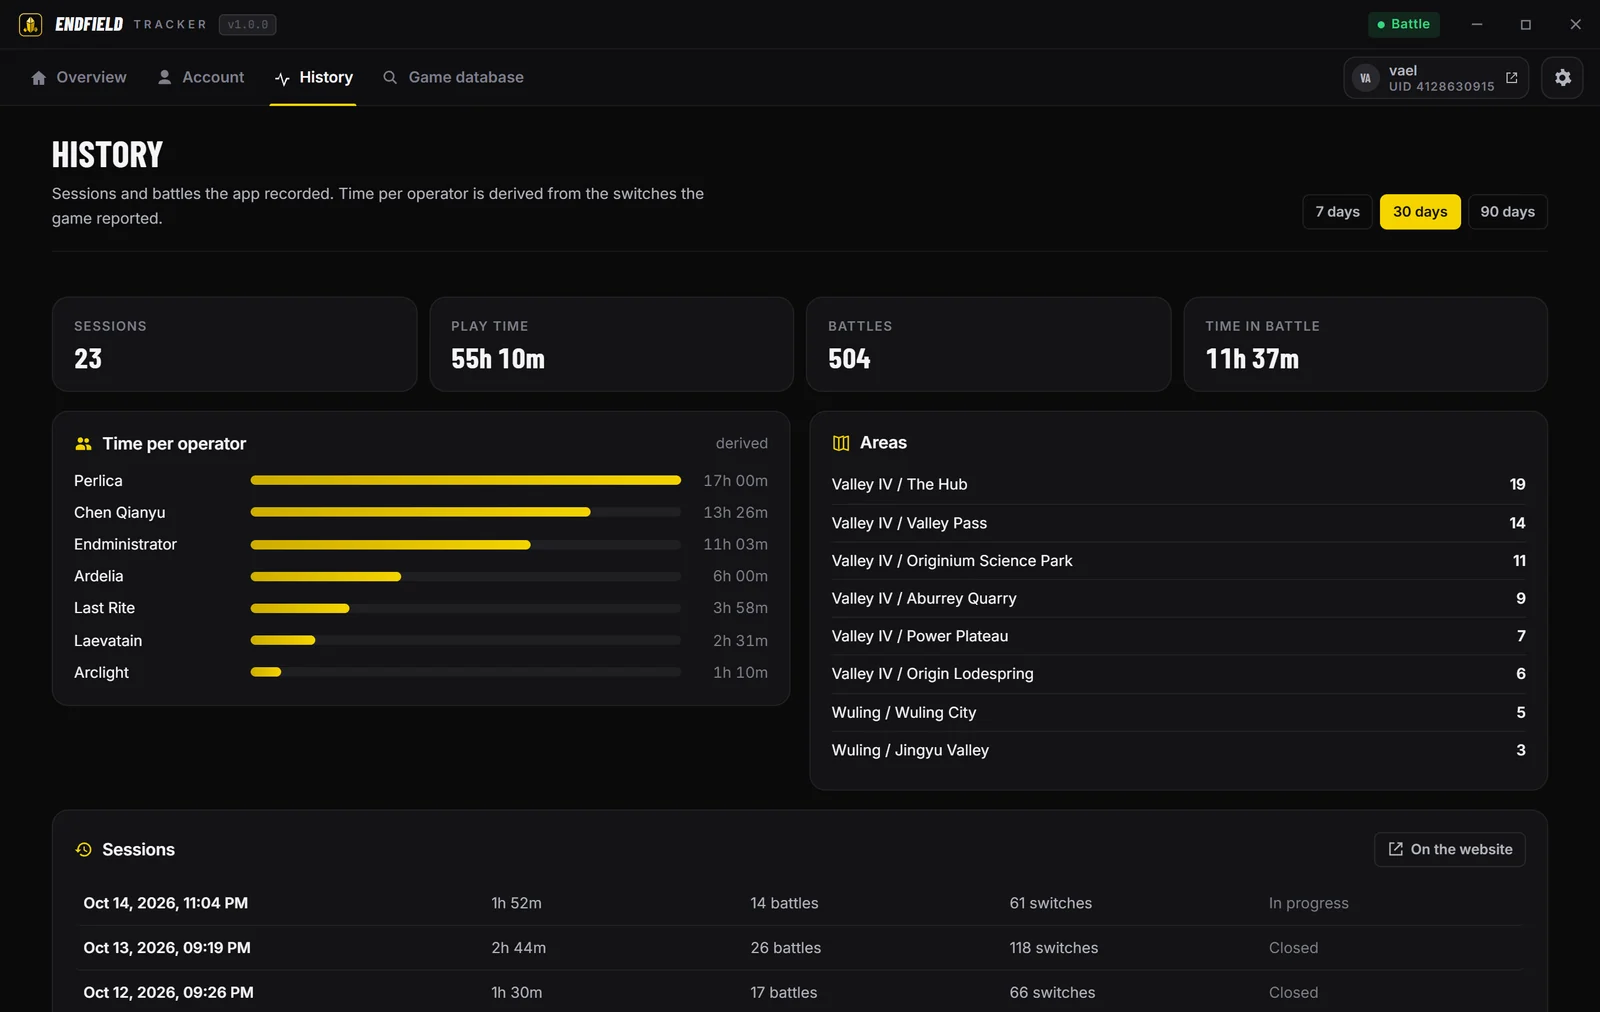Set the range to 7 days

tap(1337, 212)
